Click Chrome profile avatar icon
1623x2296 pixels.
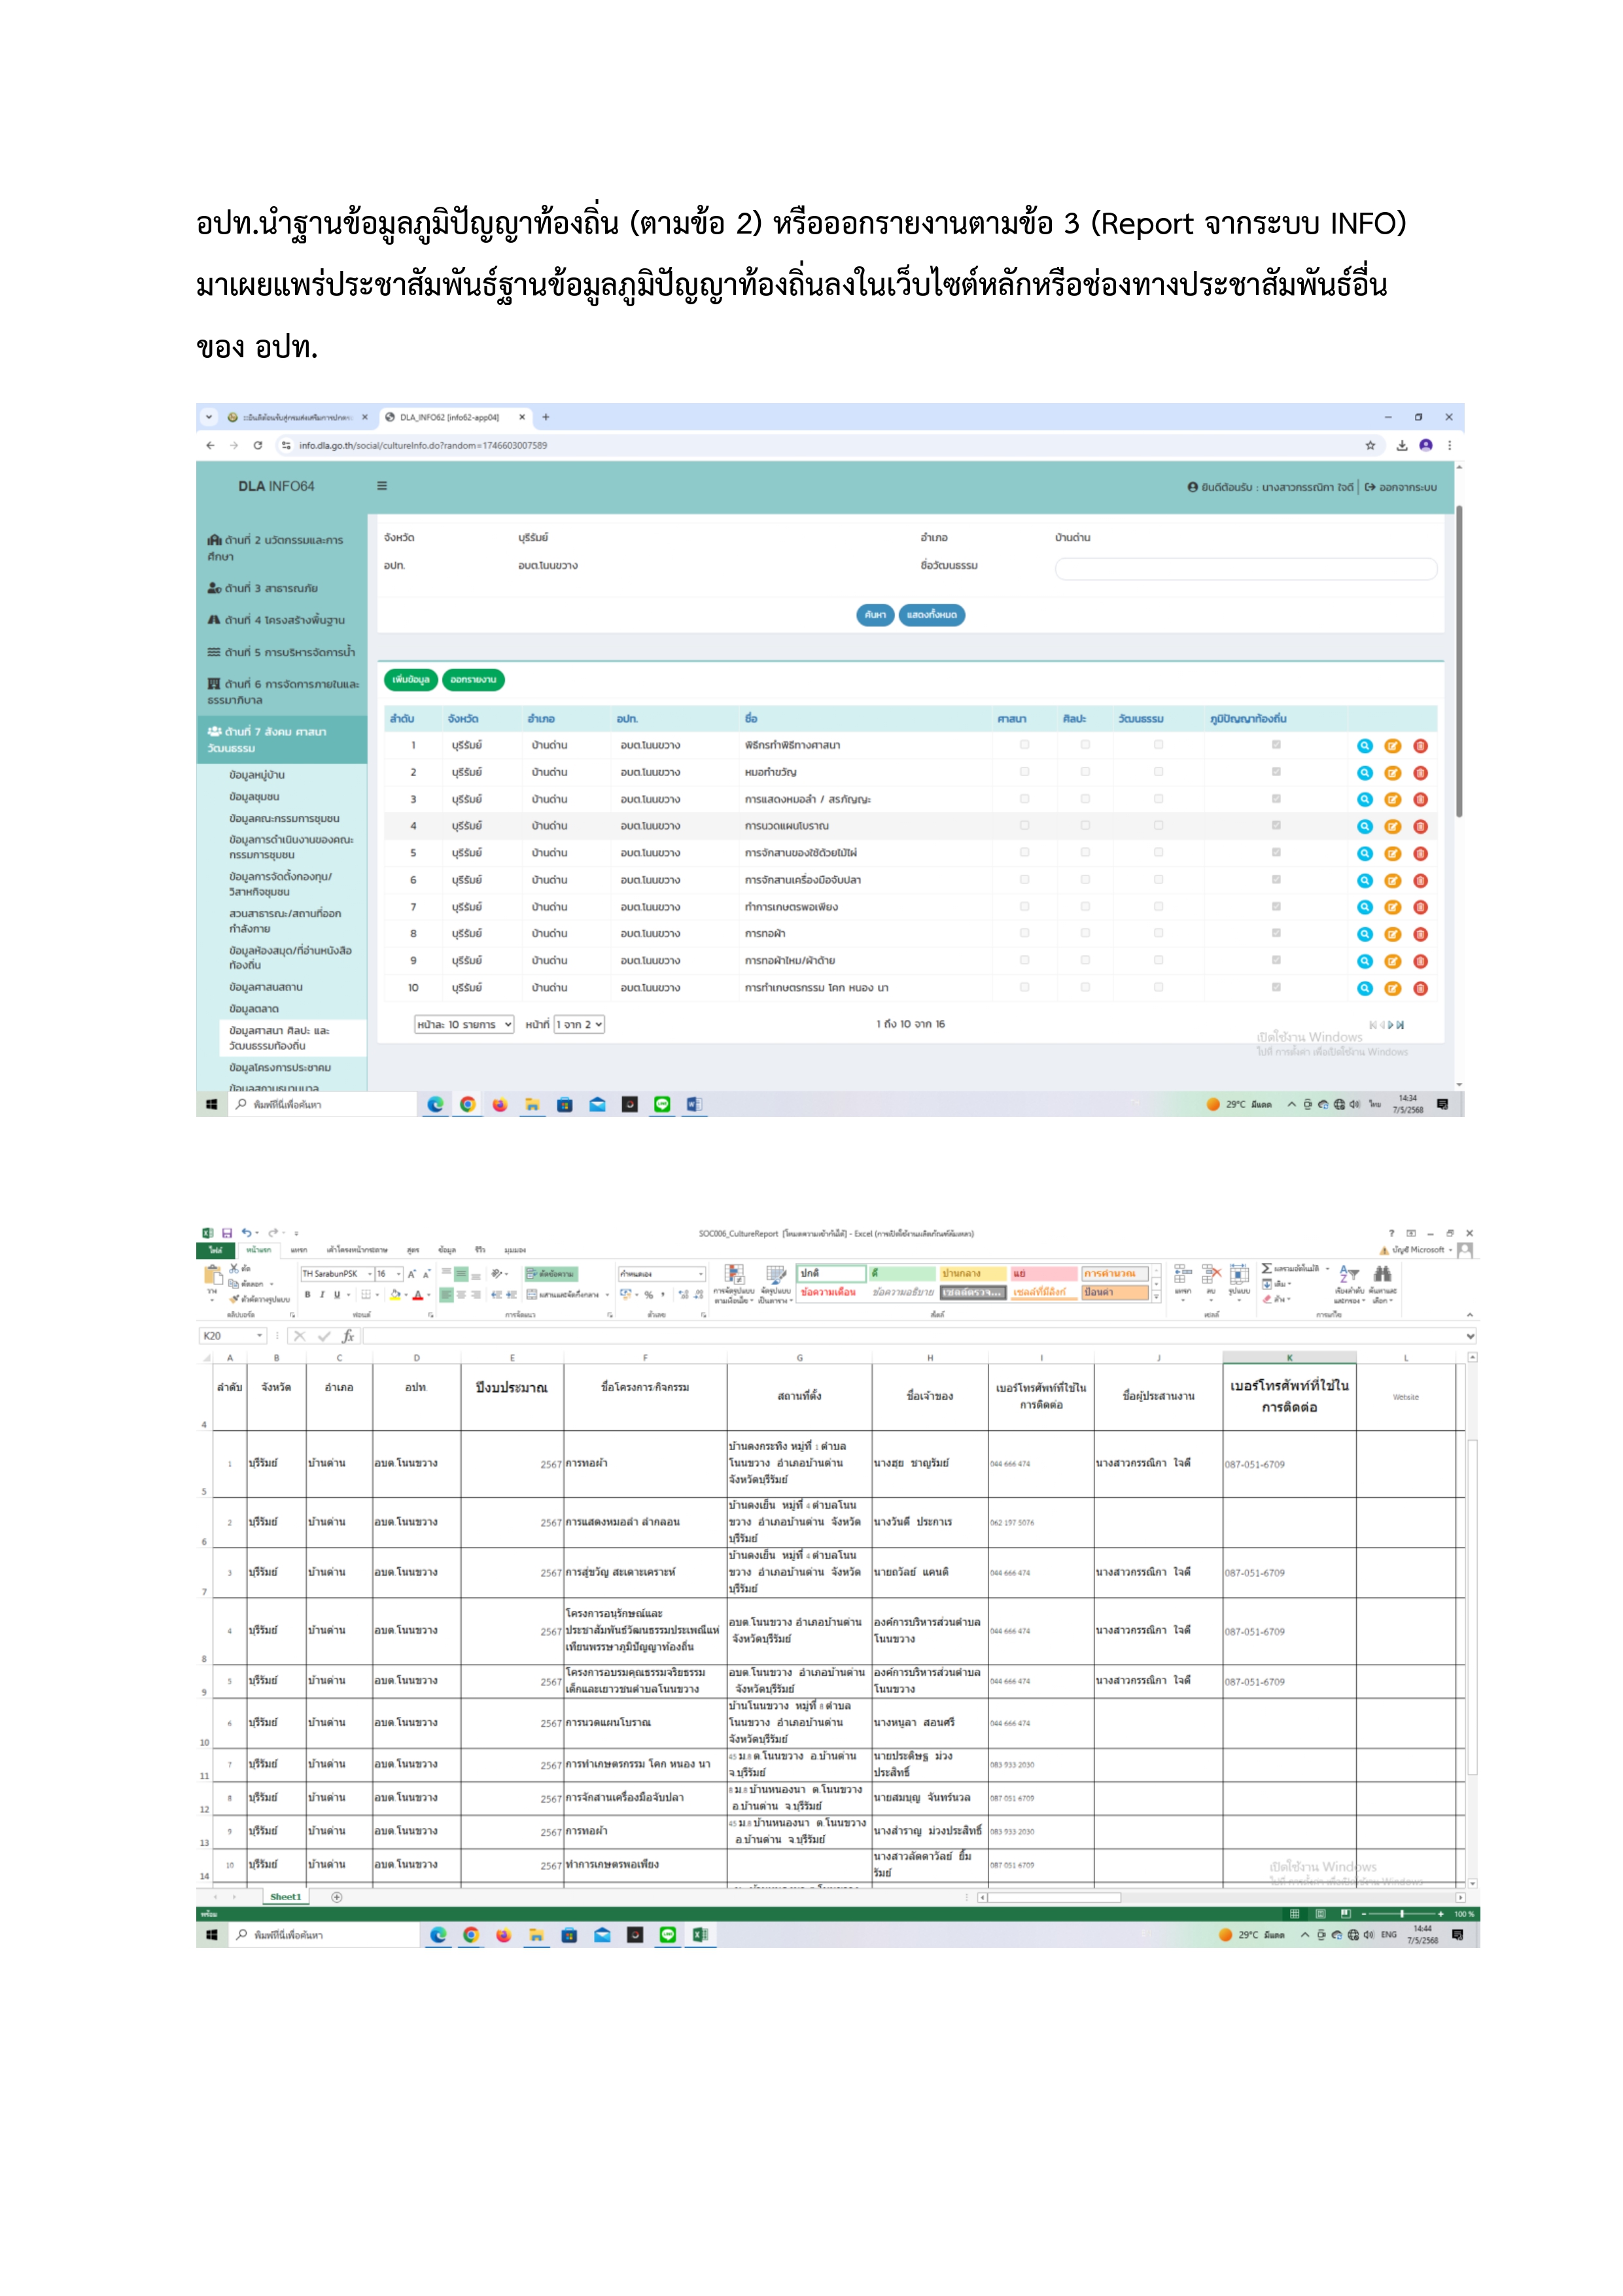[1426, 446]
